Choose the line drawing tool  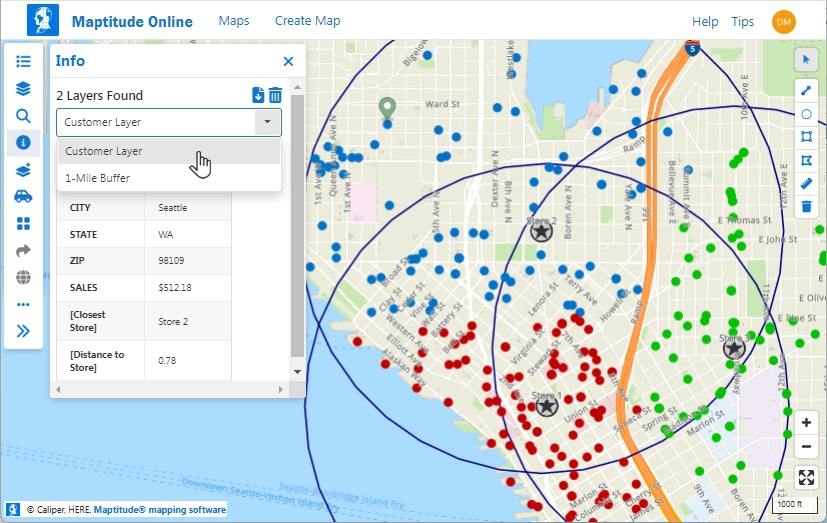[x=806, y=90]
